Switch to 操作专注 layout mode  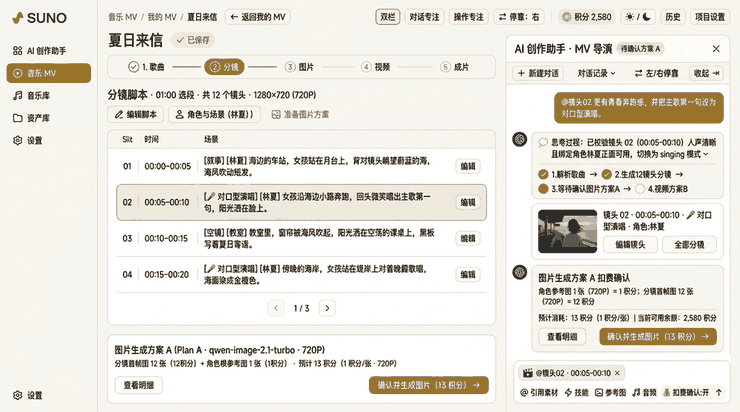click(468, 17)
